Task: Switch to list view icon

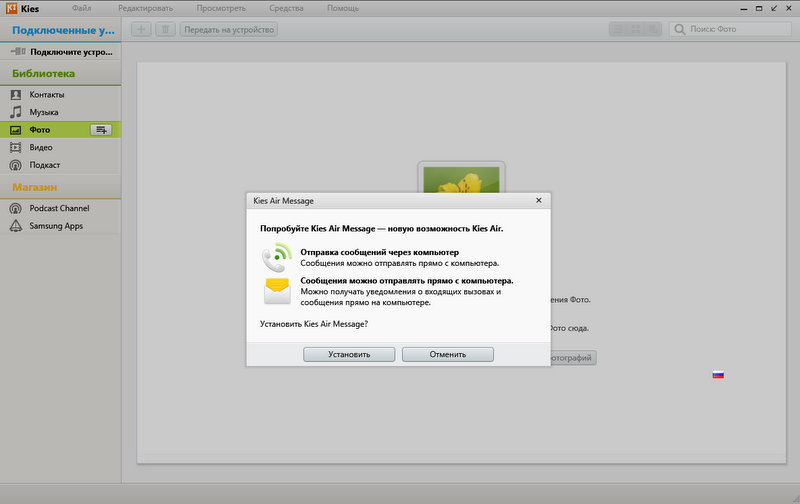Action: pos(618,30)
